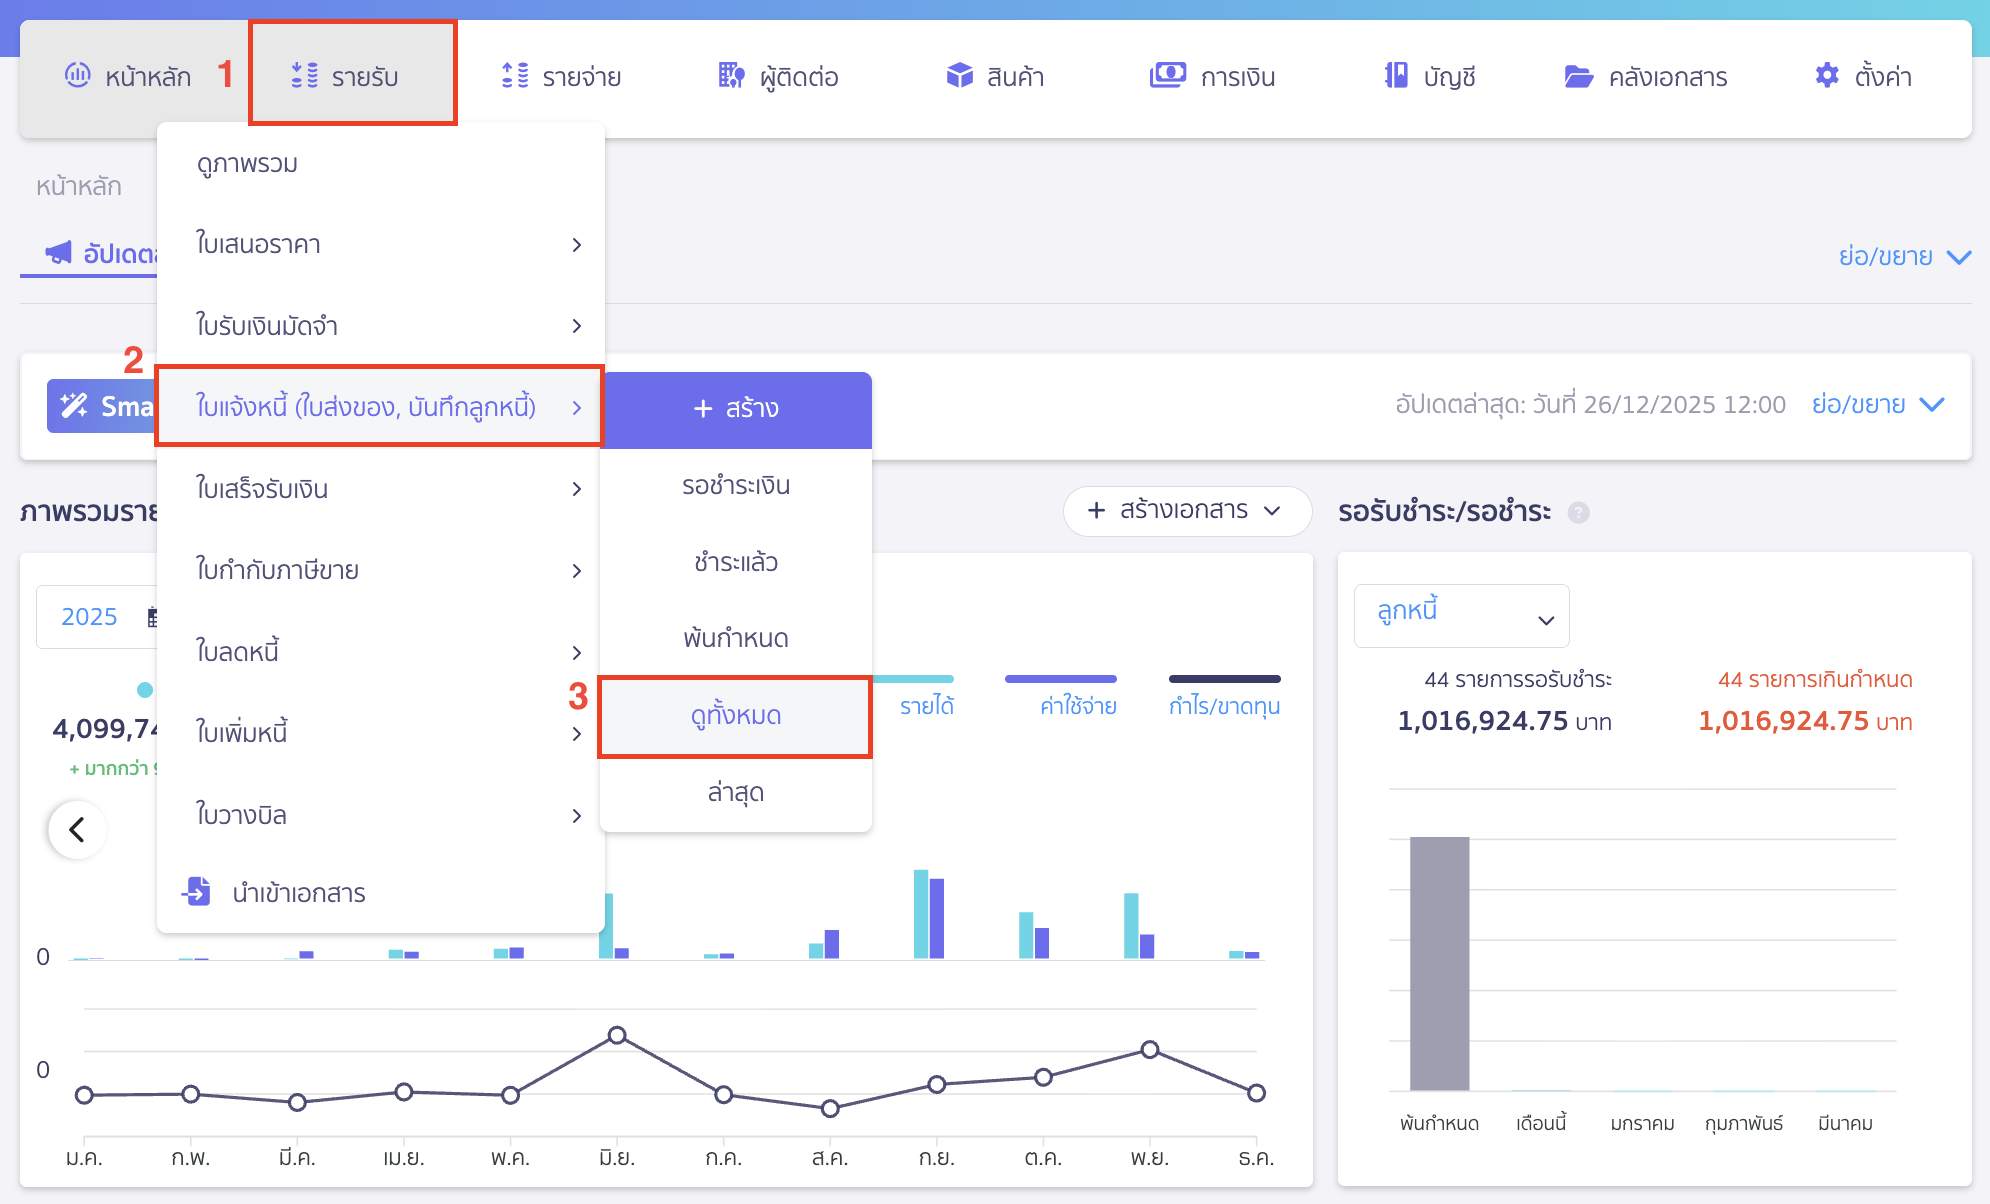Click the ผู้ติดต่อ contacts building icon
1990x1204 pixels.
tap(731, 75)
